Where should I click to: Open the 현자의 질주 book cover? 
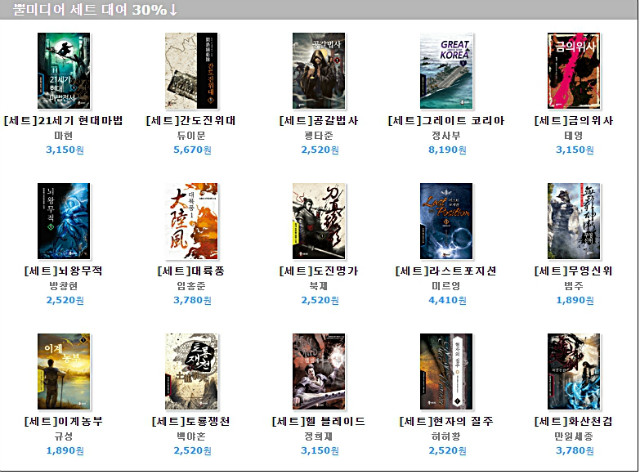pyautogui.click(x=447, y=371)
